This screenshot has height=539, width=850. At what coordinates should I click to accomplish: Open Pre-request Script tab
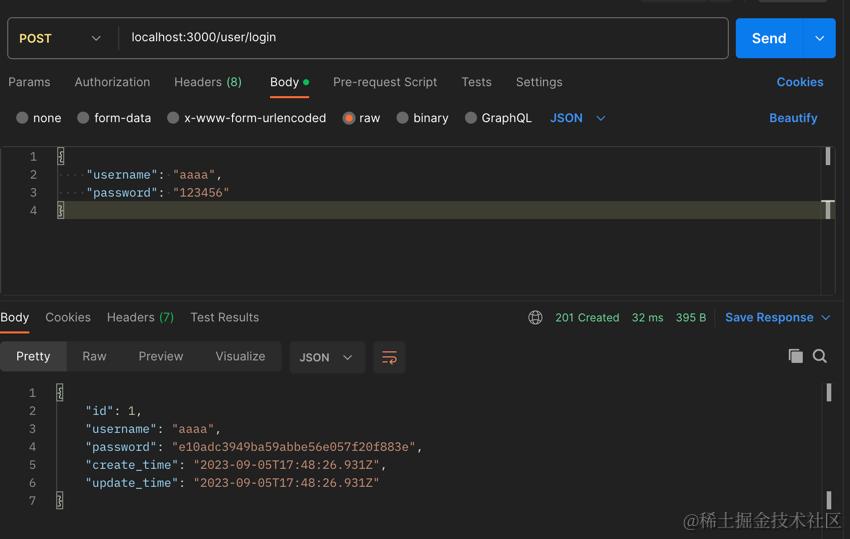385,82
